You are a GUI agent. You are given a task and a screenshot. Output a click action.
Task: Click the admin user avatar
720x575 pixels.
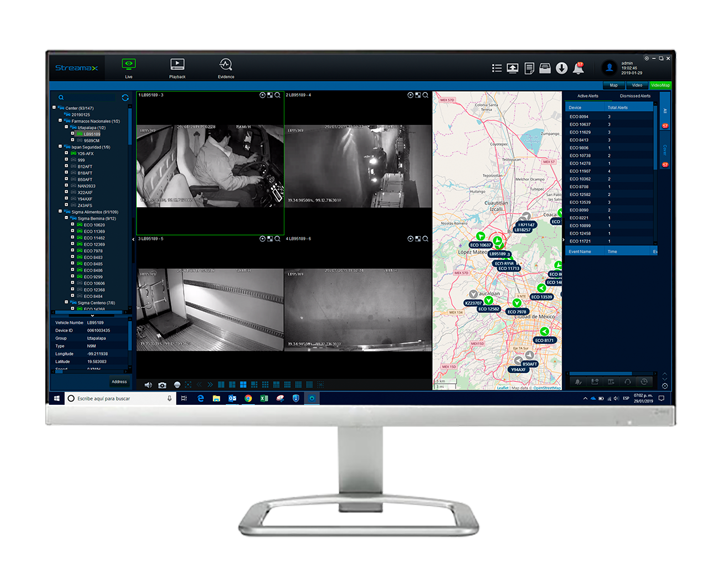tap(609, 68)
